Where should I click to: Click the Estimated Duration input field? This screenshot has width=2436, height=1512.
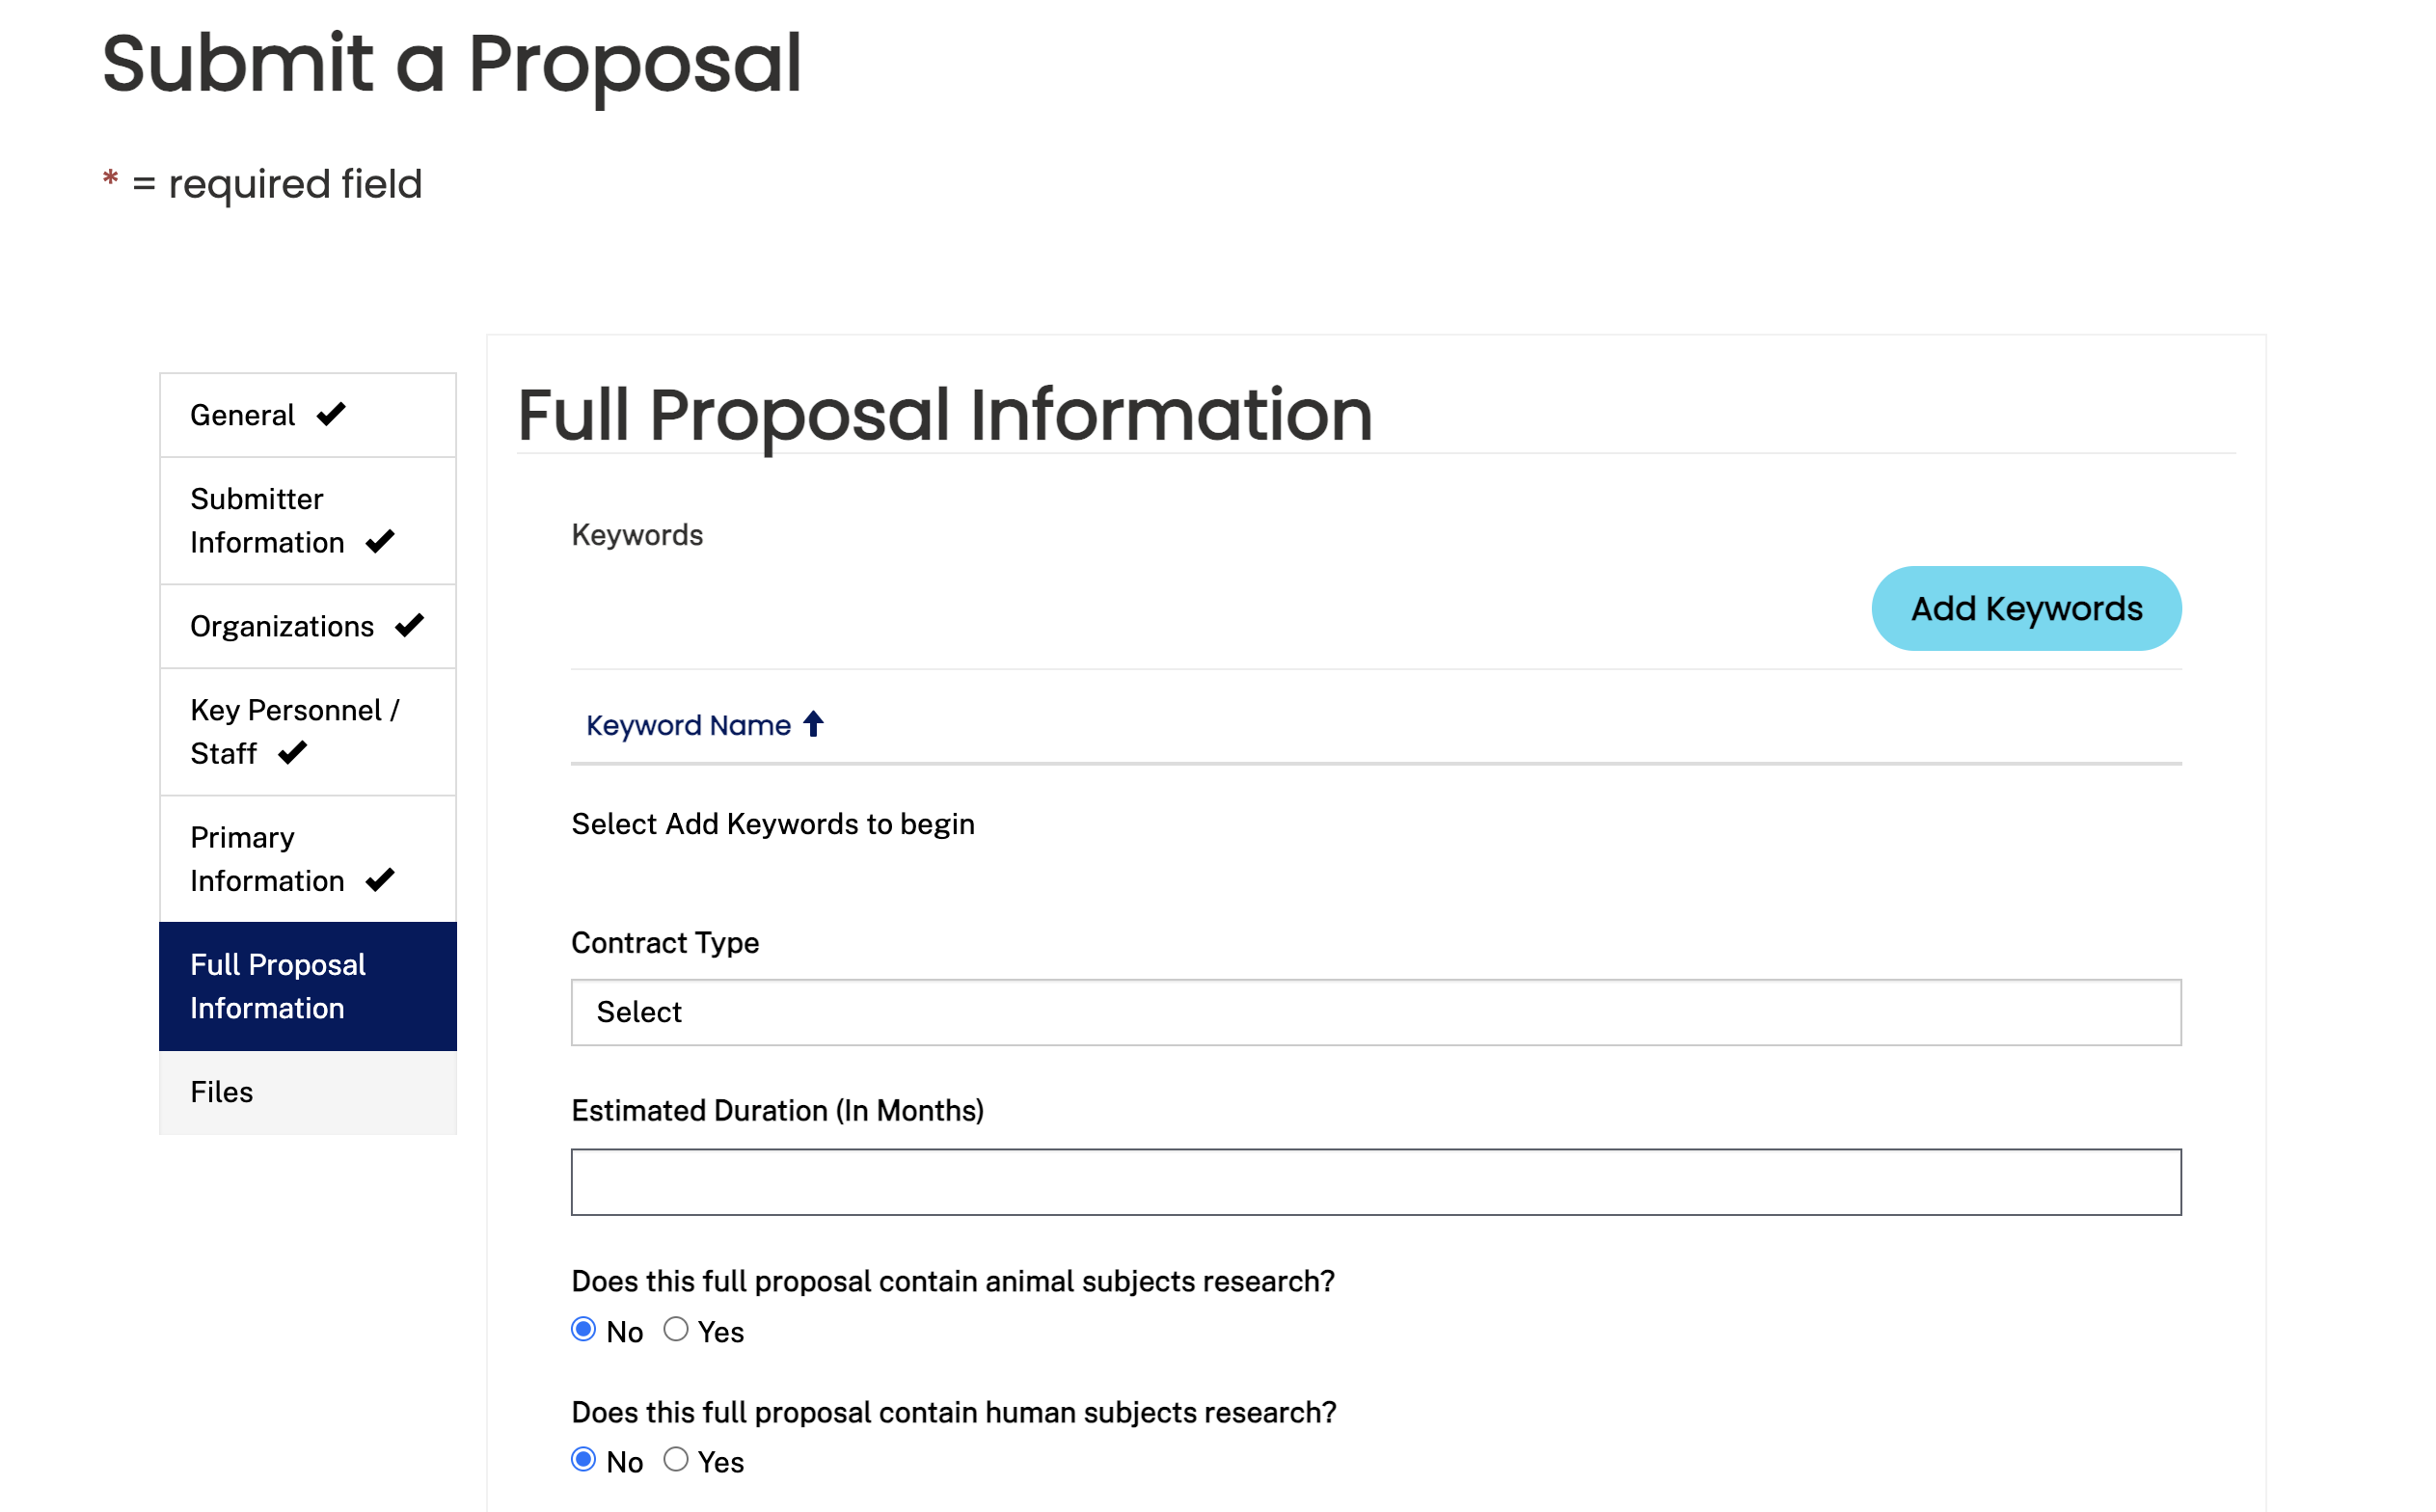pos(1375,1181)
